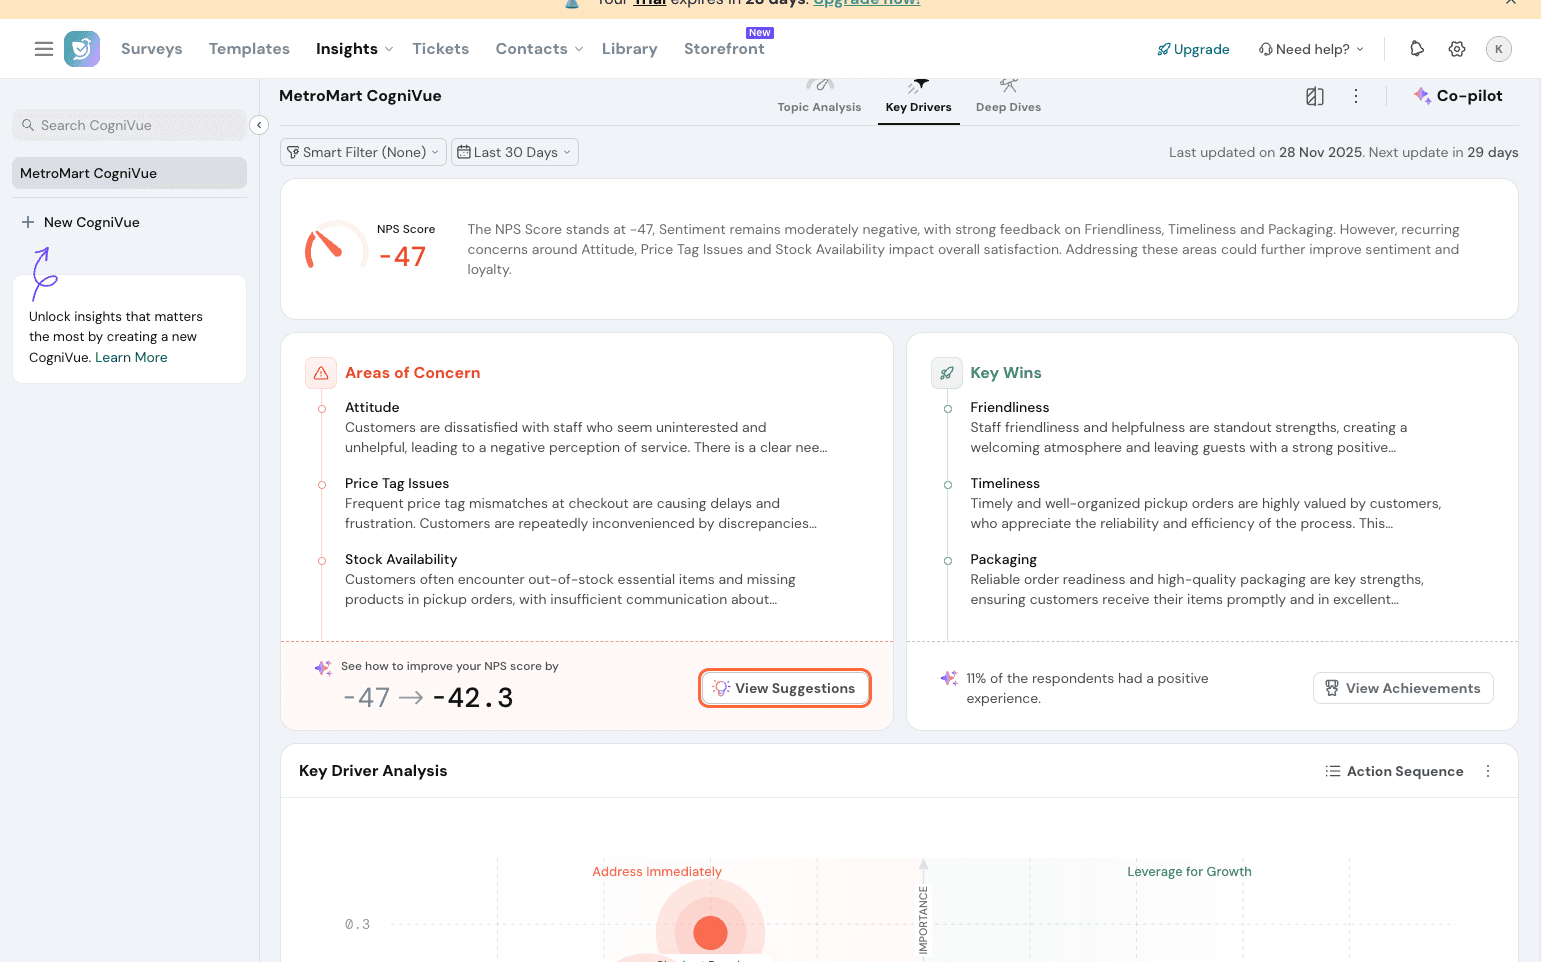Open the Key Driver Analysis kebab menu
This screenshot has height=962, width=1541.
tap(1488, 771)
